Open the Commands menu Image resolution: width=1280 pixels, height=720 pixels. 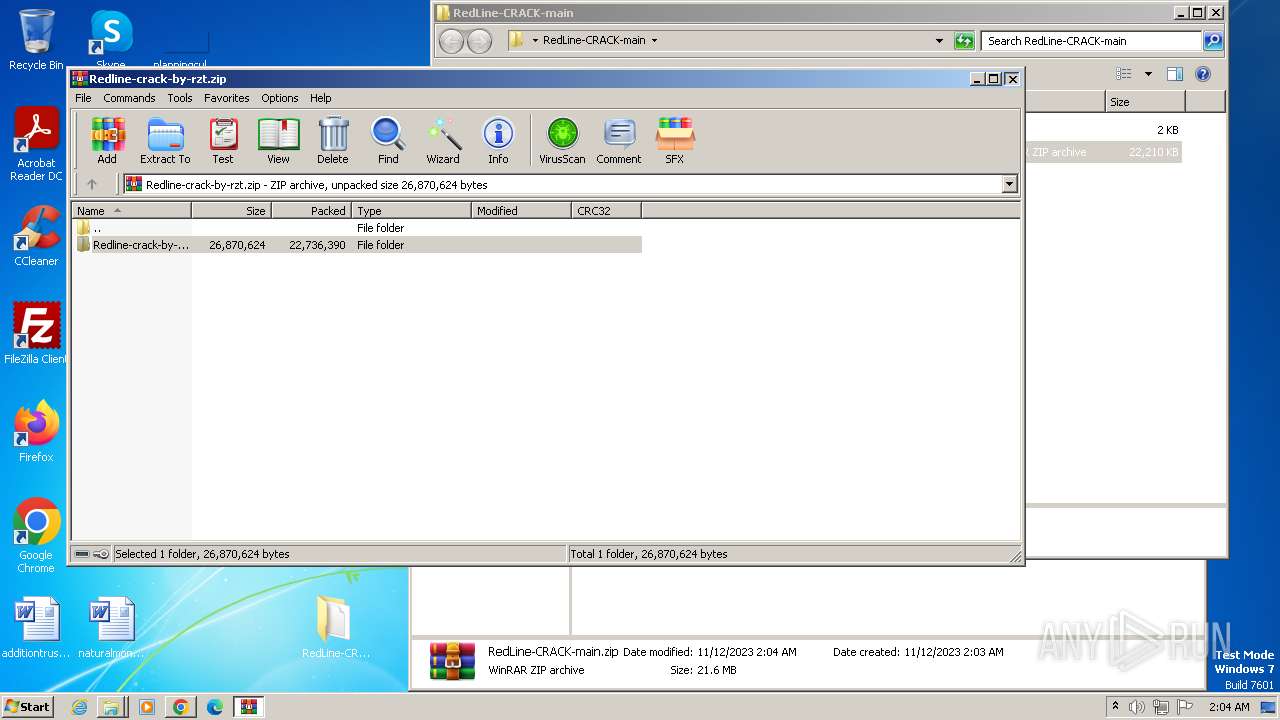pyautogui.click(x=129, y=98)
